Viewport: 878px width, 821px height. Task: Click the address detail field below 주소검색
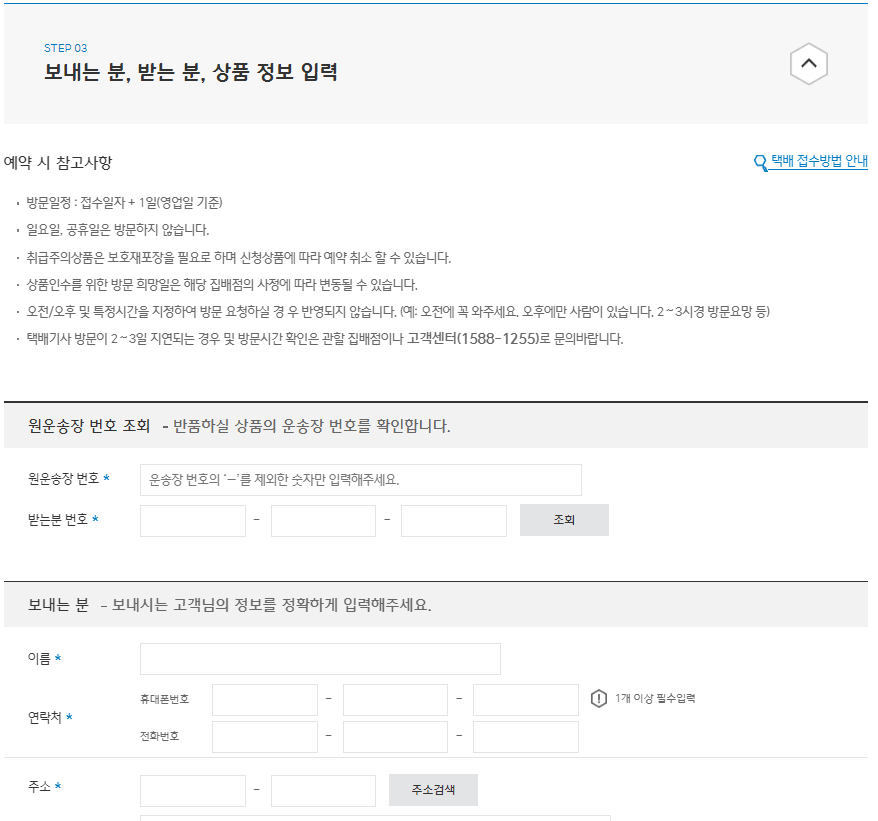click(x=320, y=818)
